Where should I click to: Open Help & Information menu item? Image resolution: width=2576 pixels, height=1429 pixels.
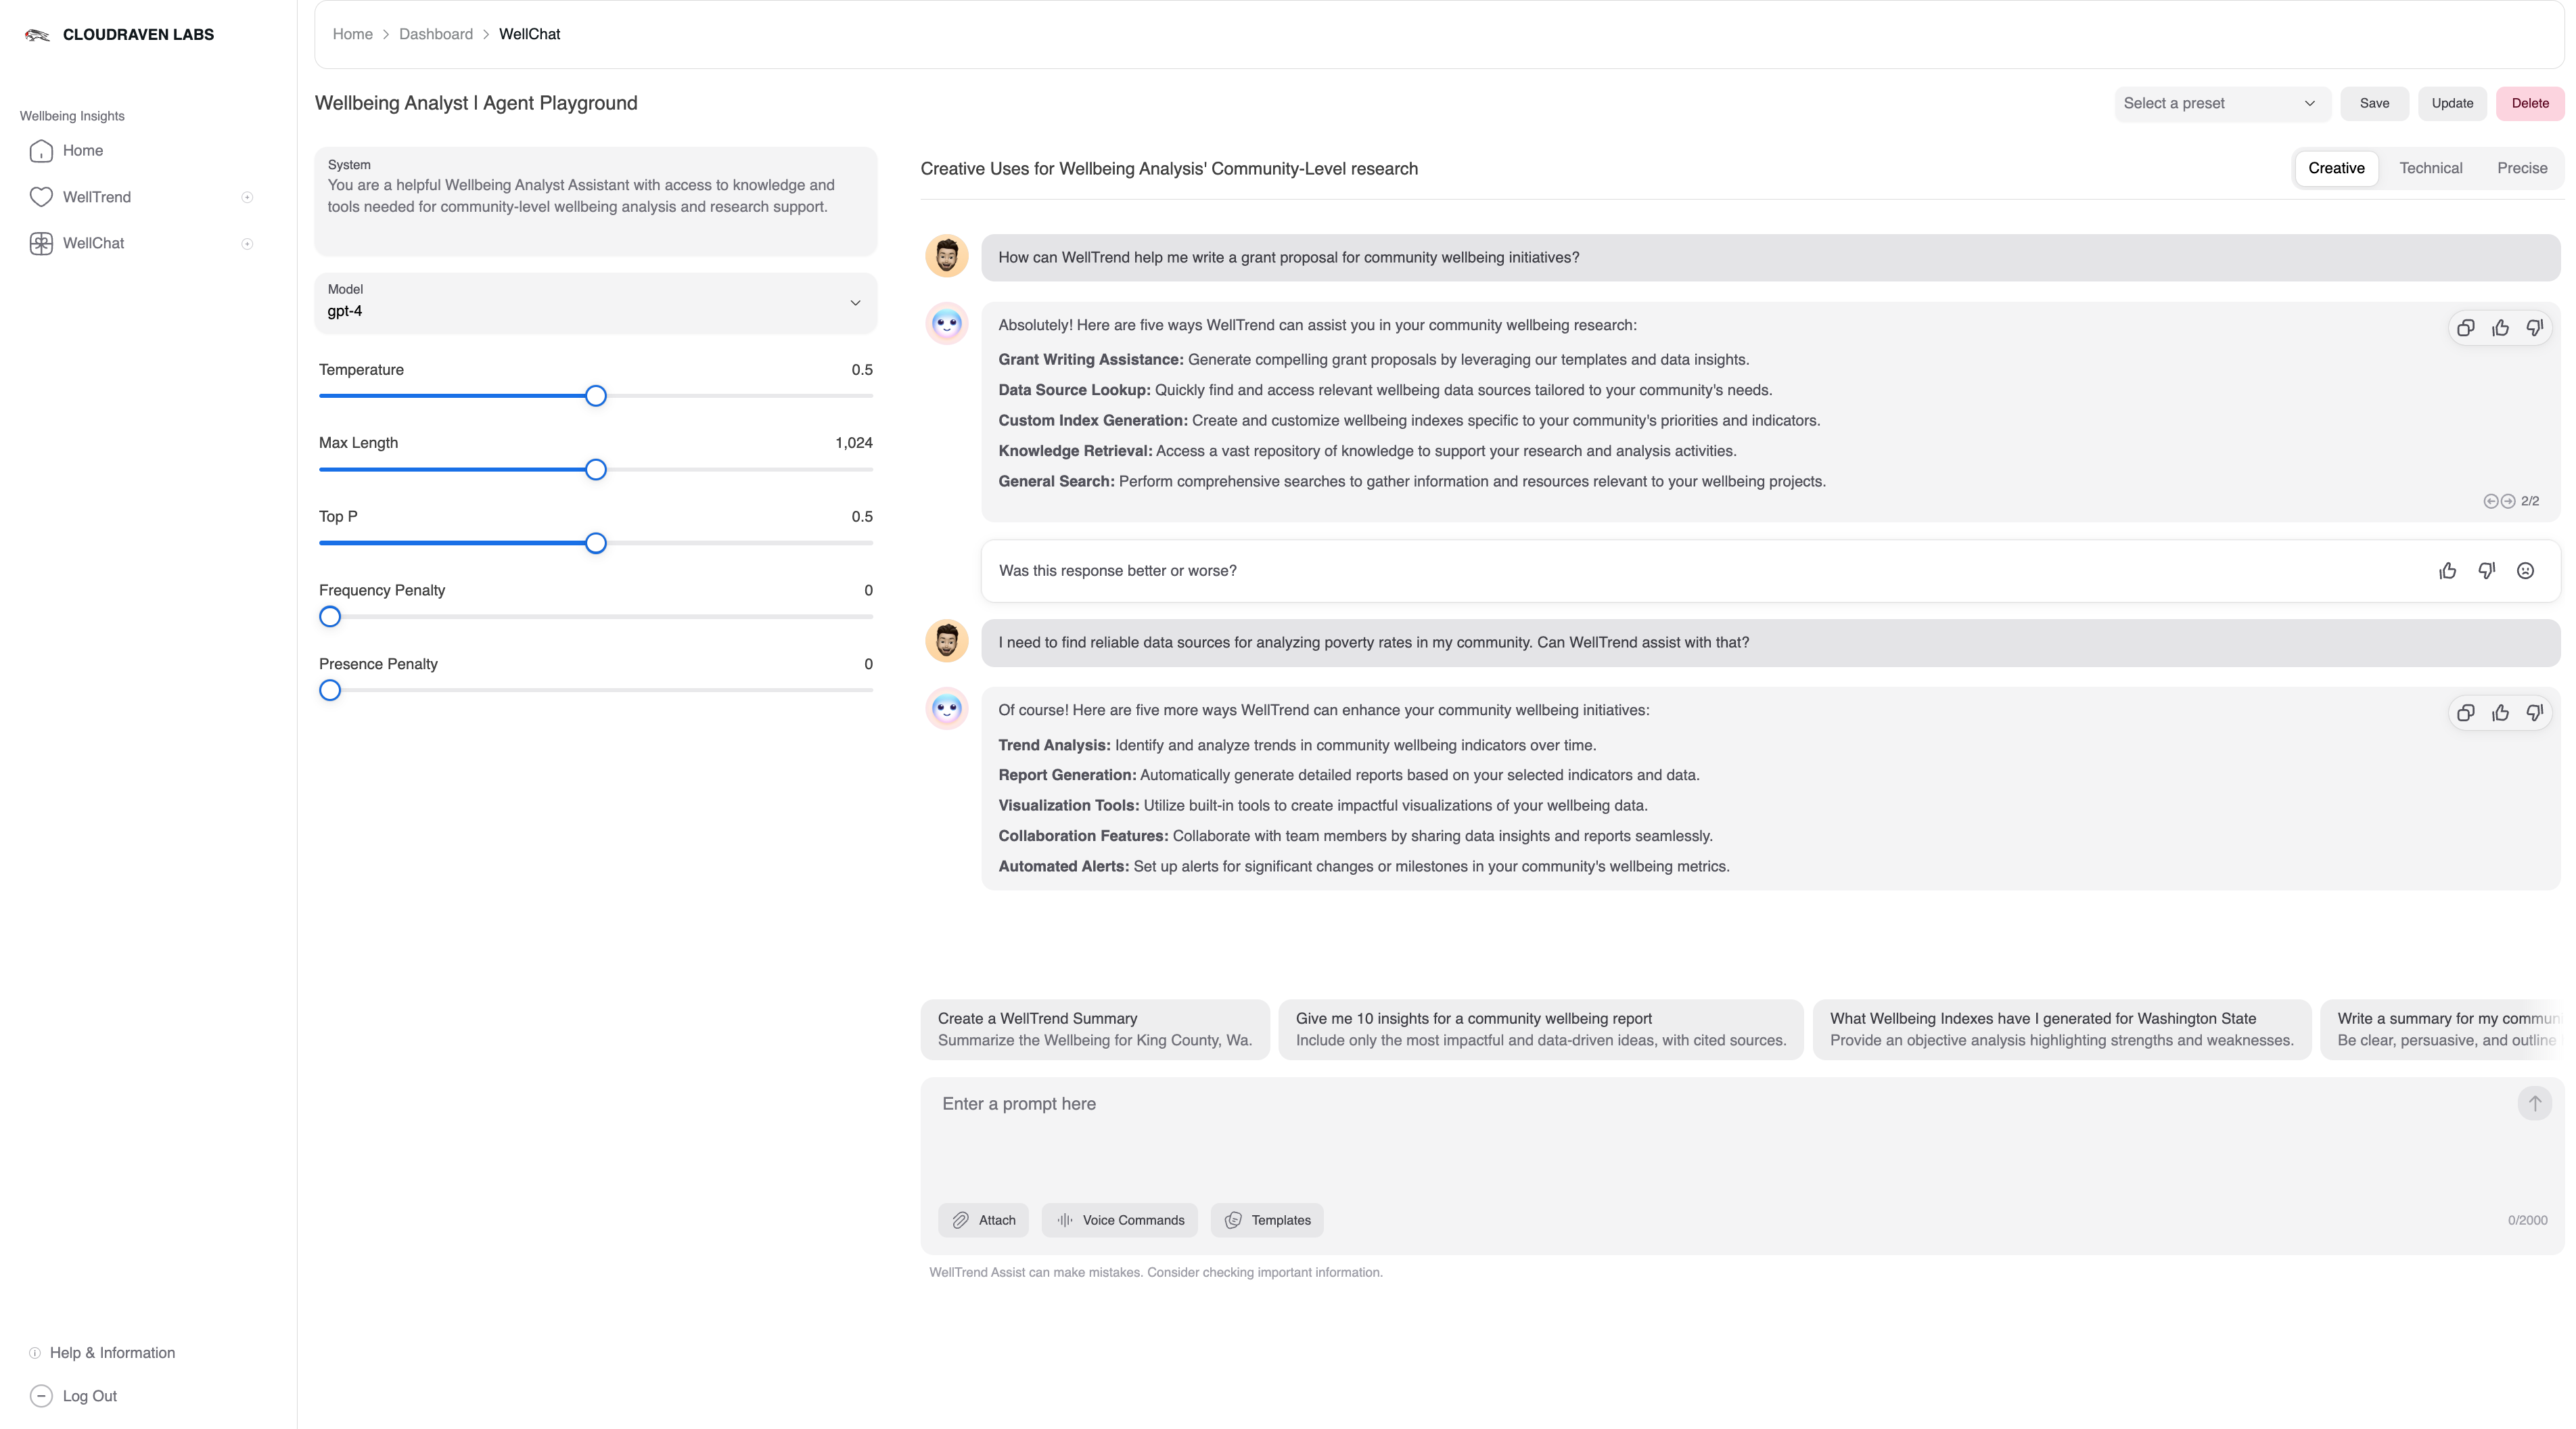tap(112, 1353)
